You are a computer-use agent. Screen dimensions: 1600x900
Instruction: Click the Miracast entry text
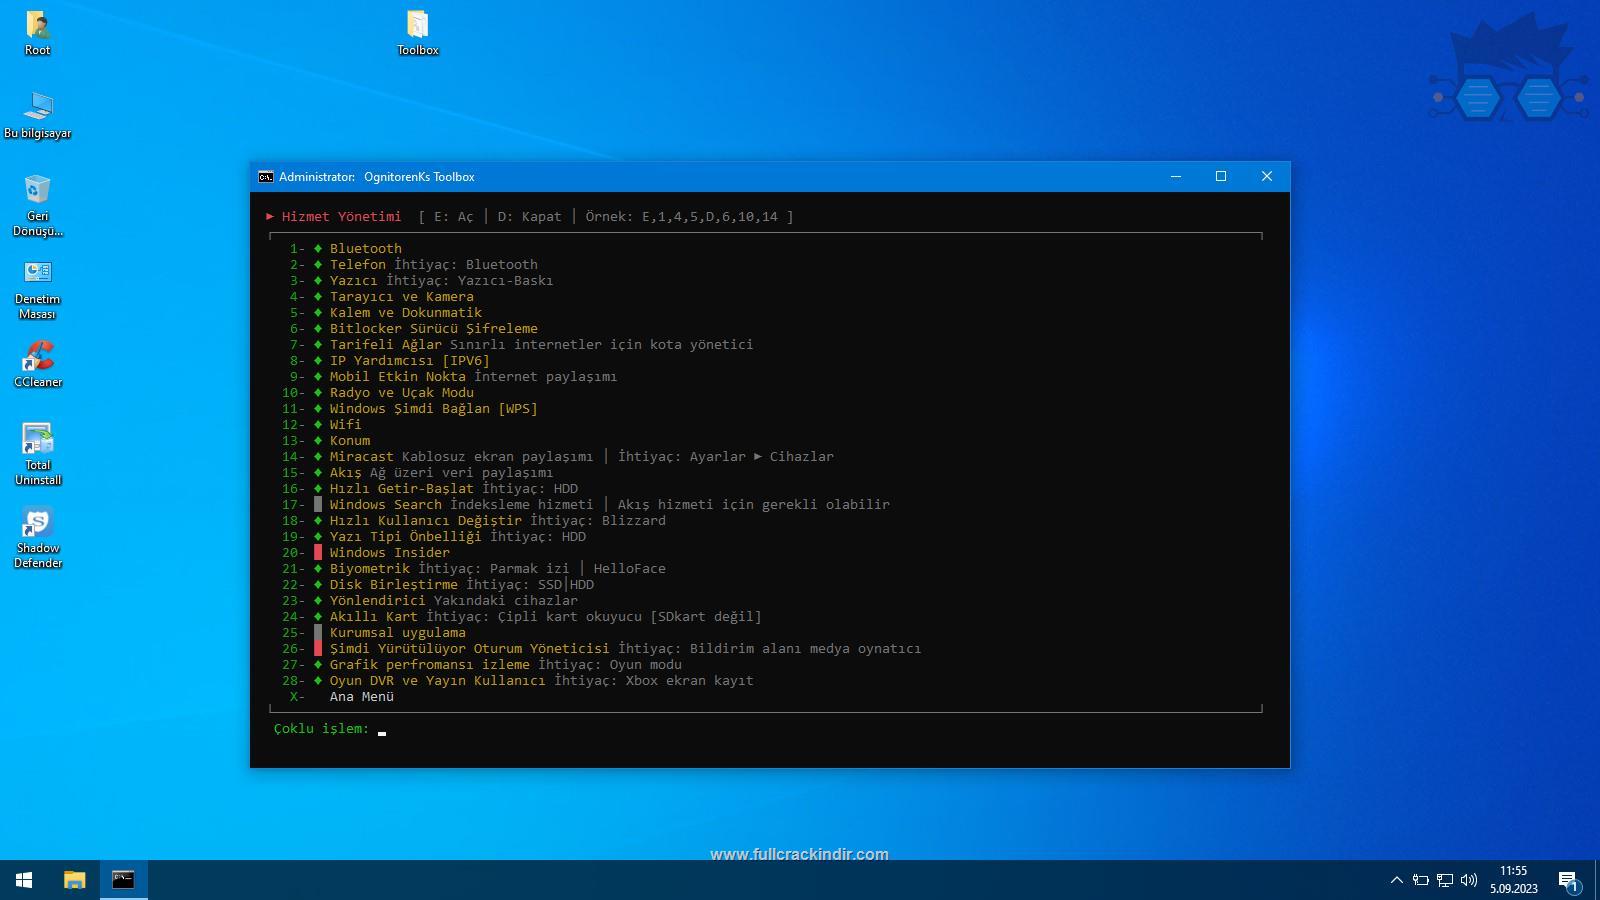361,457
